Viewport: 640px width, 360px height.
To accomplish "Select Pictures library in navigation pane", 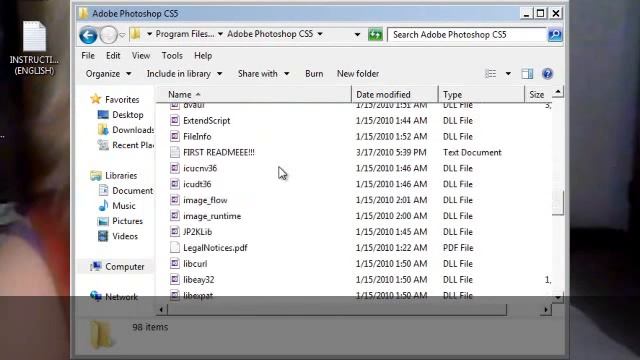I will [120, 221].
